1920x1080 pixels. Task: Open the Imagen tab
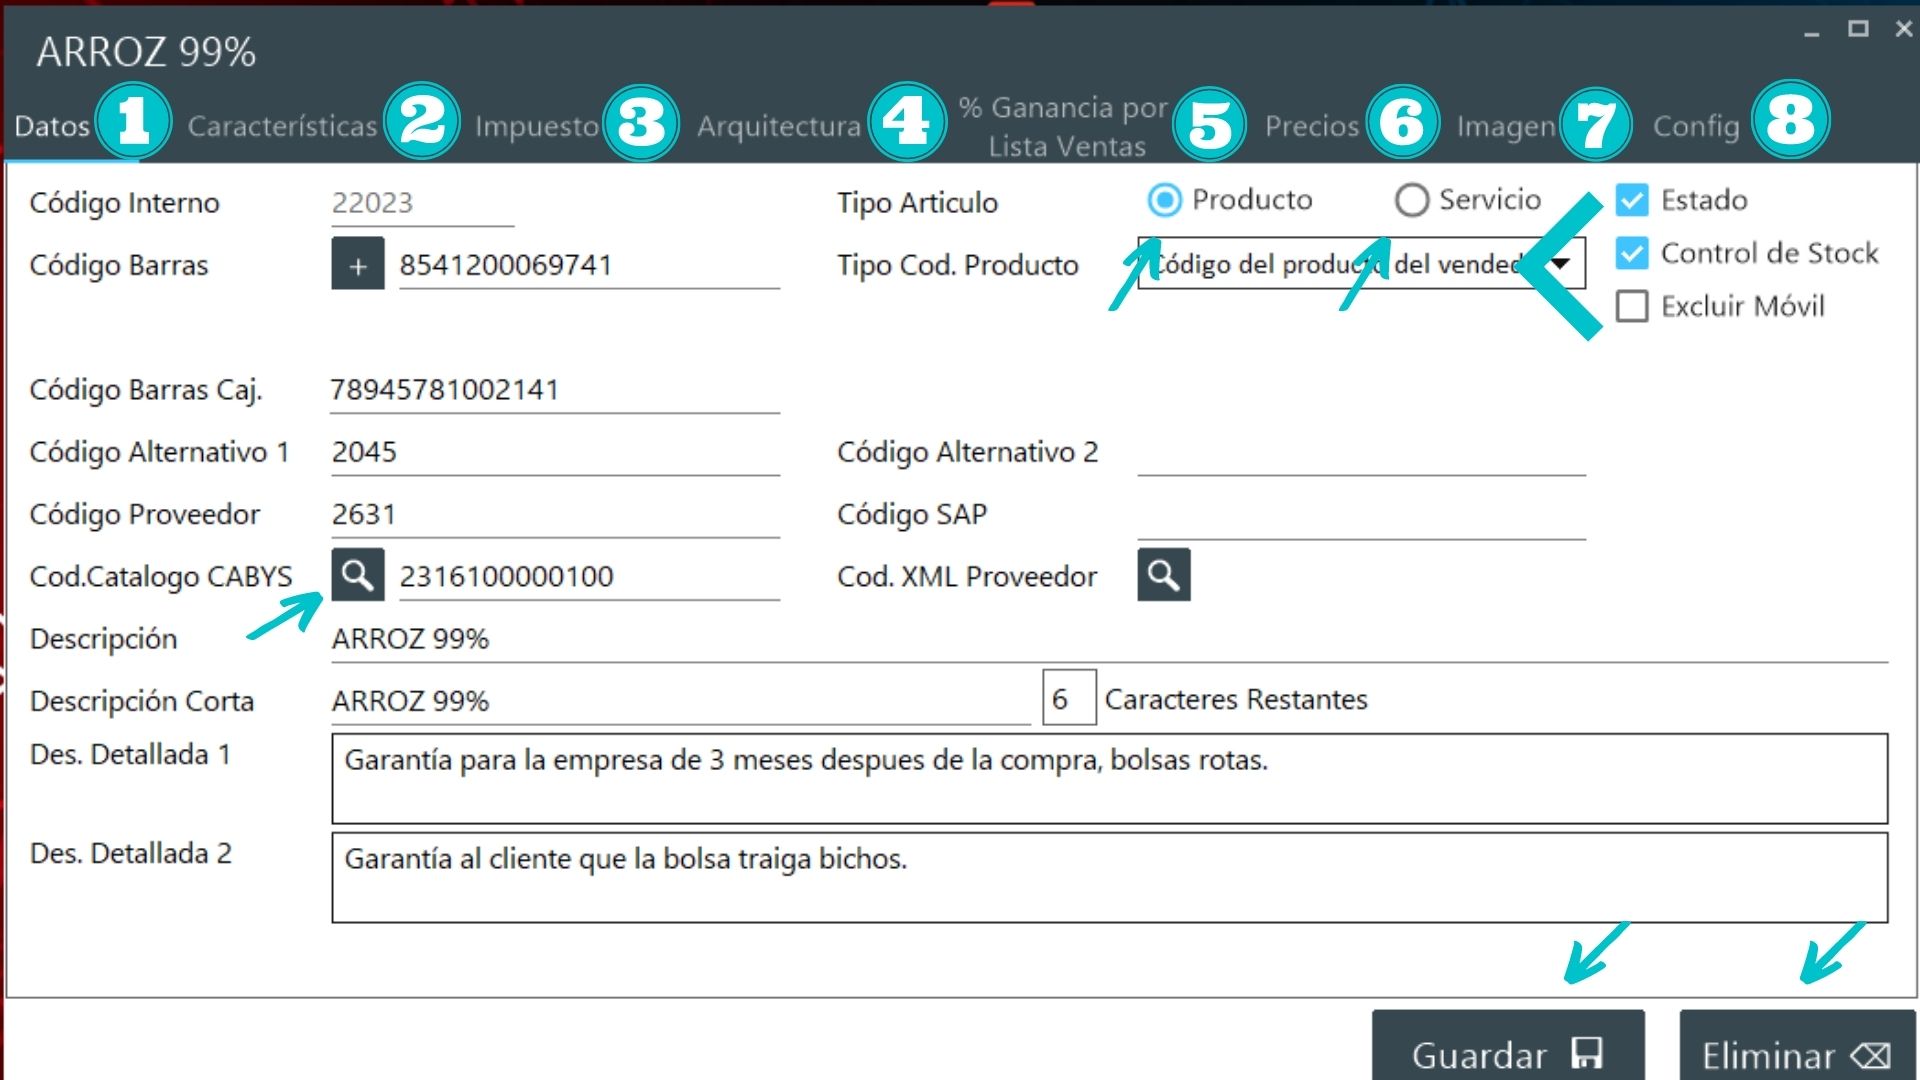1505,126
